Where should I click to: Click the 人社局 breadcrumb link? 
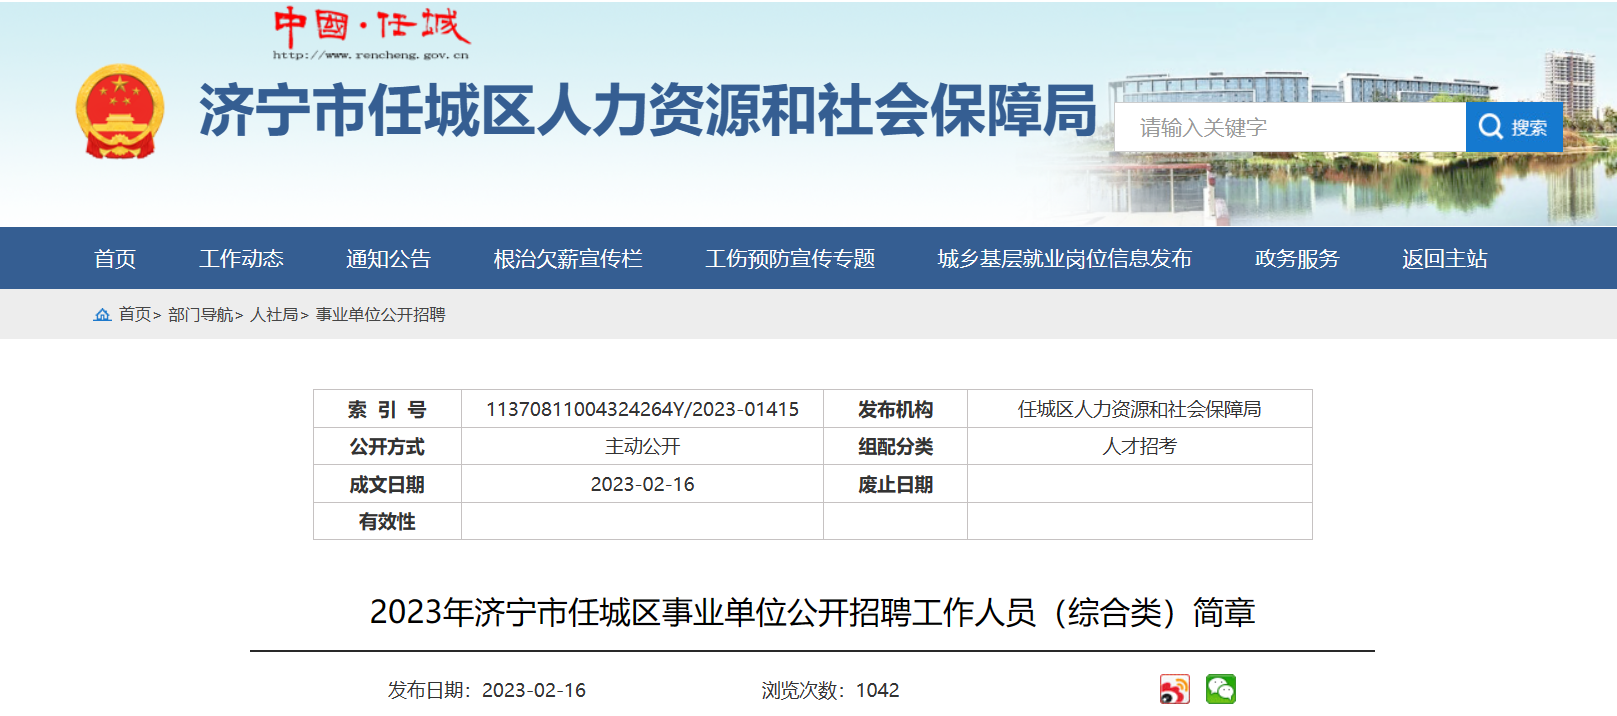274,315
